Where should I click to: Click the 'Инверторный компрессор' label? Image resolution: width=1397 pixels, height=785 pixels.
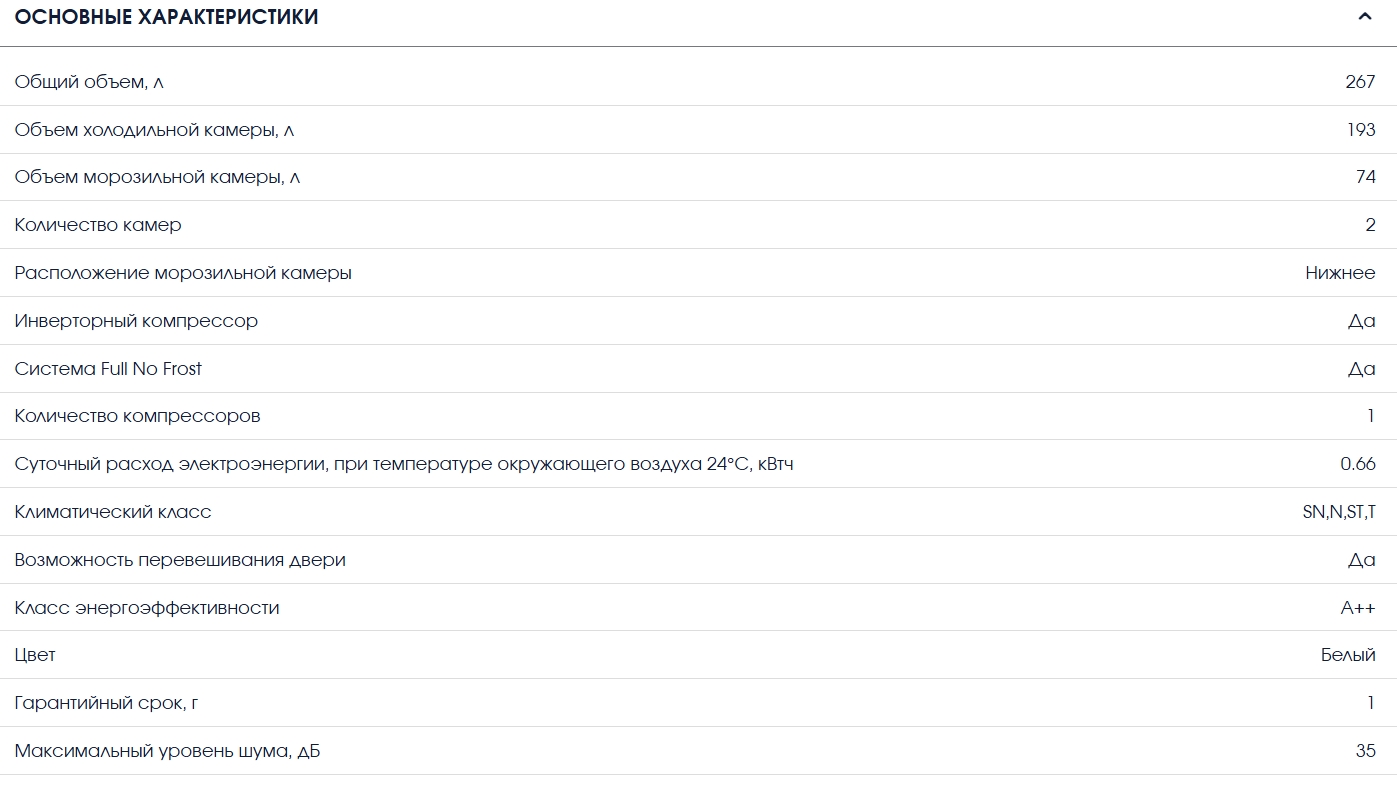tap(136, 321)
